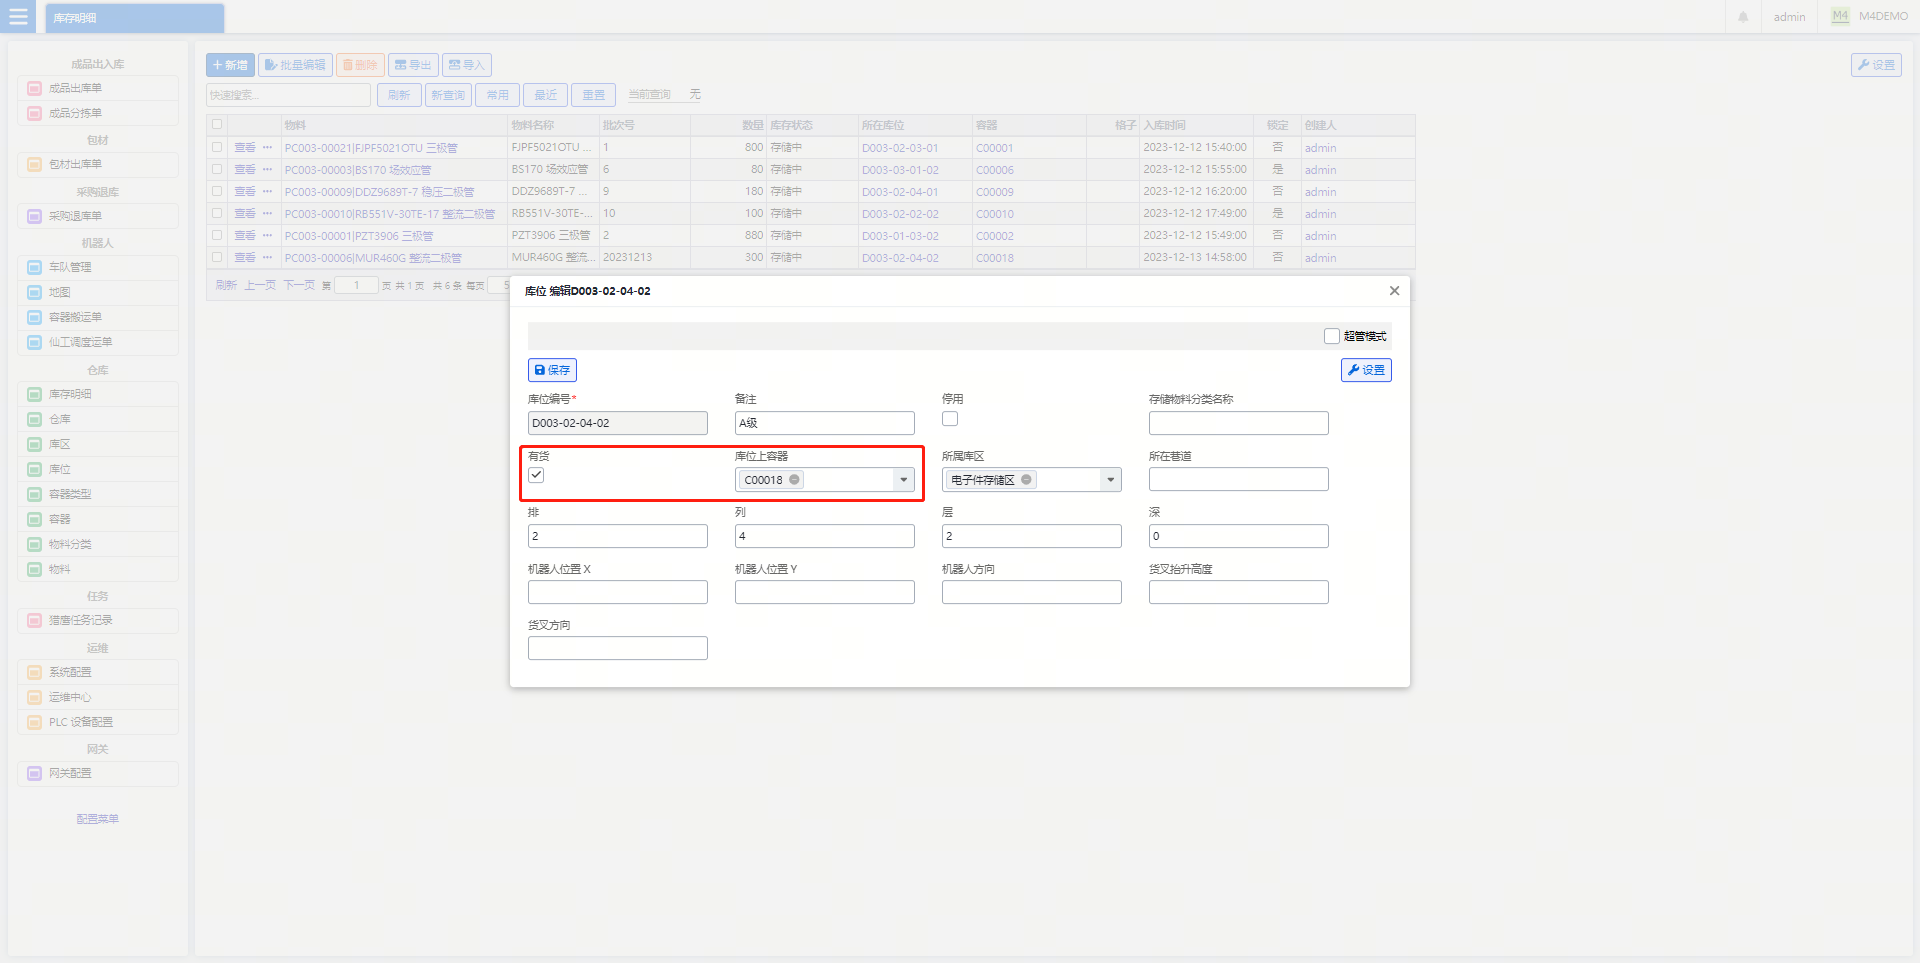This screenshot has height=963, width=1920.
Task: Remove the C00018 container tag
Action: click(x=795, y=480)
